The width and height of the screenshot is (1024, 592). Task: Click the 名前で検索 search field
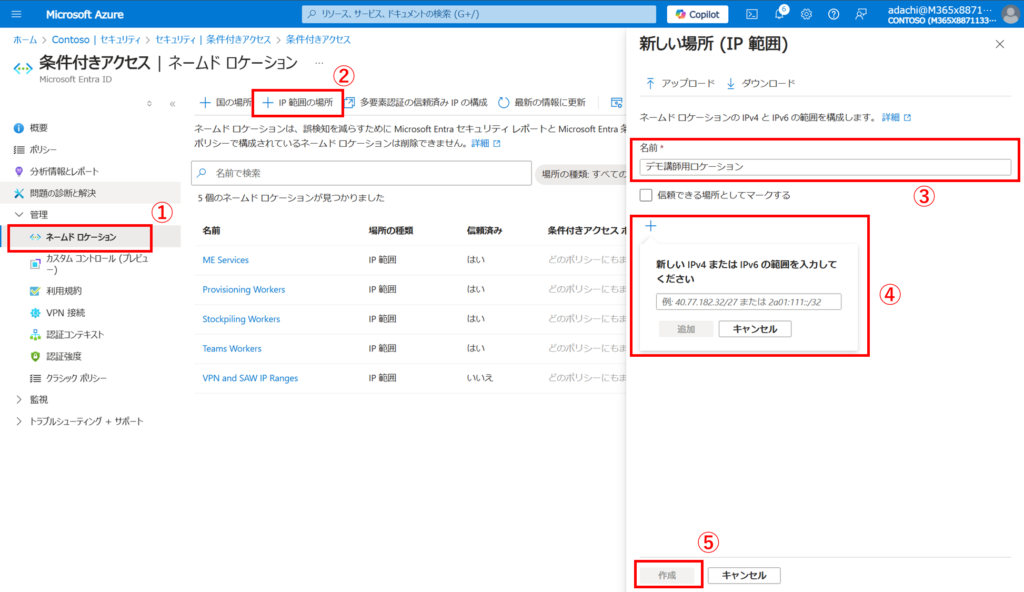click(361, 173)
